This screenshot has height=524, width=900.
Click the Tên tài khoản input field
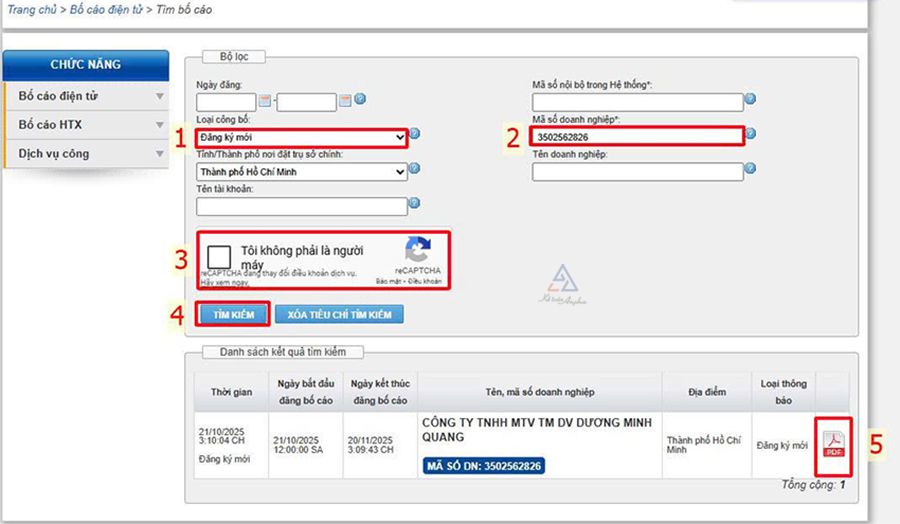coord(302,206)
